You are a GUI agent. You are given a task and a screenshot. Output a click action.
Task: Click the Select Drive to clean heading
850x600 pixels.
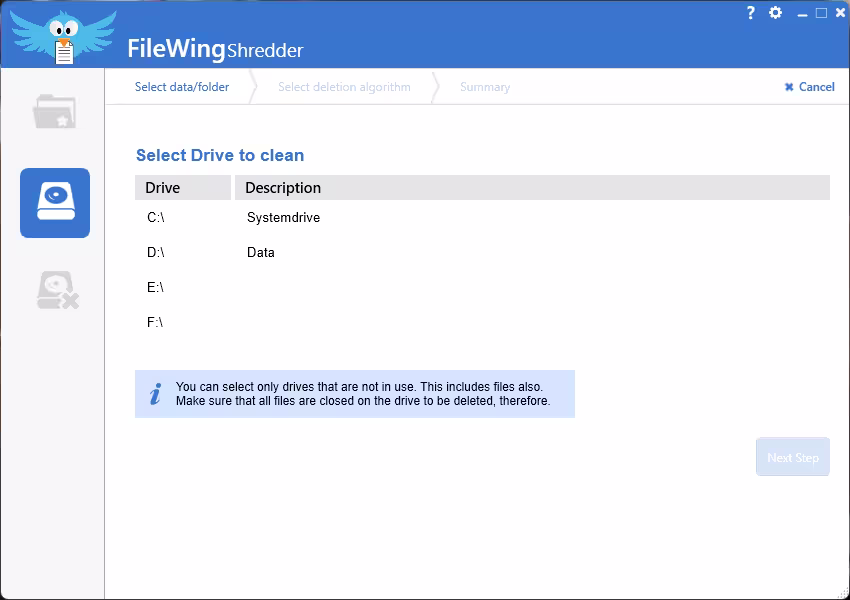coord(220,155)
